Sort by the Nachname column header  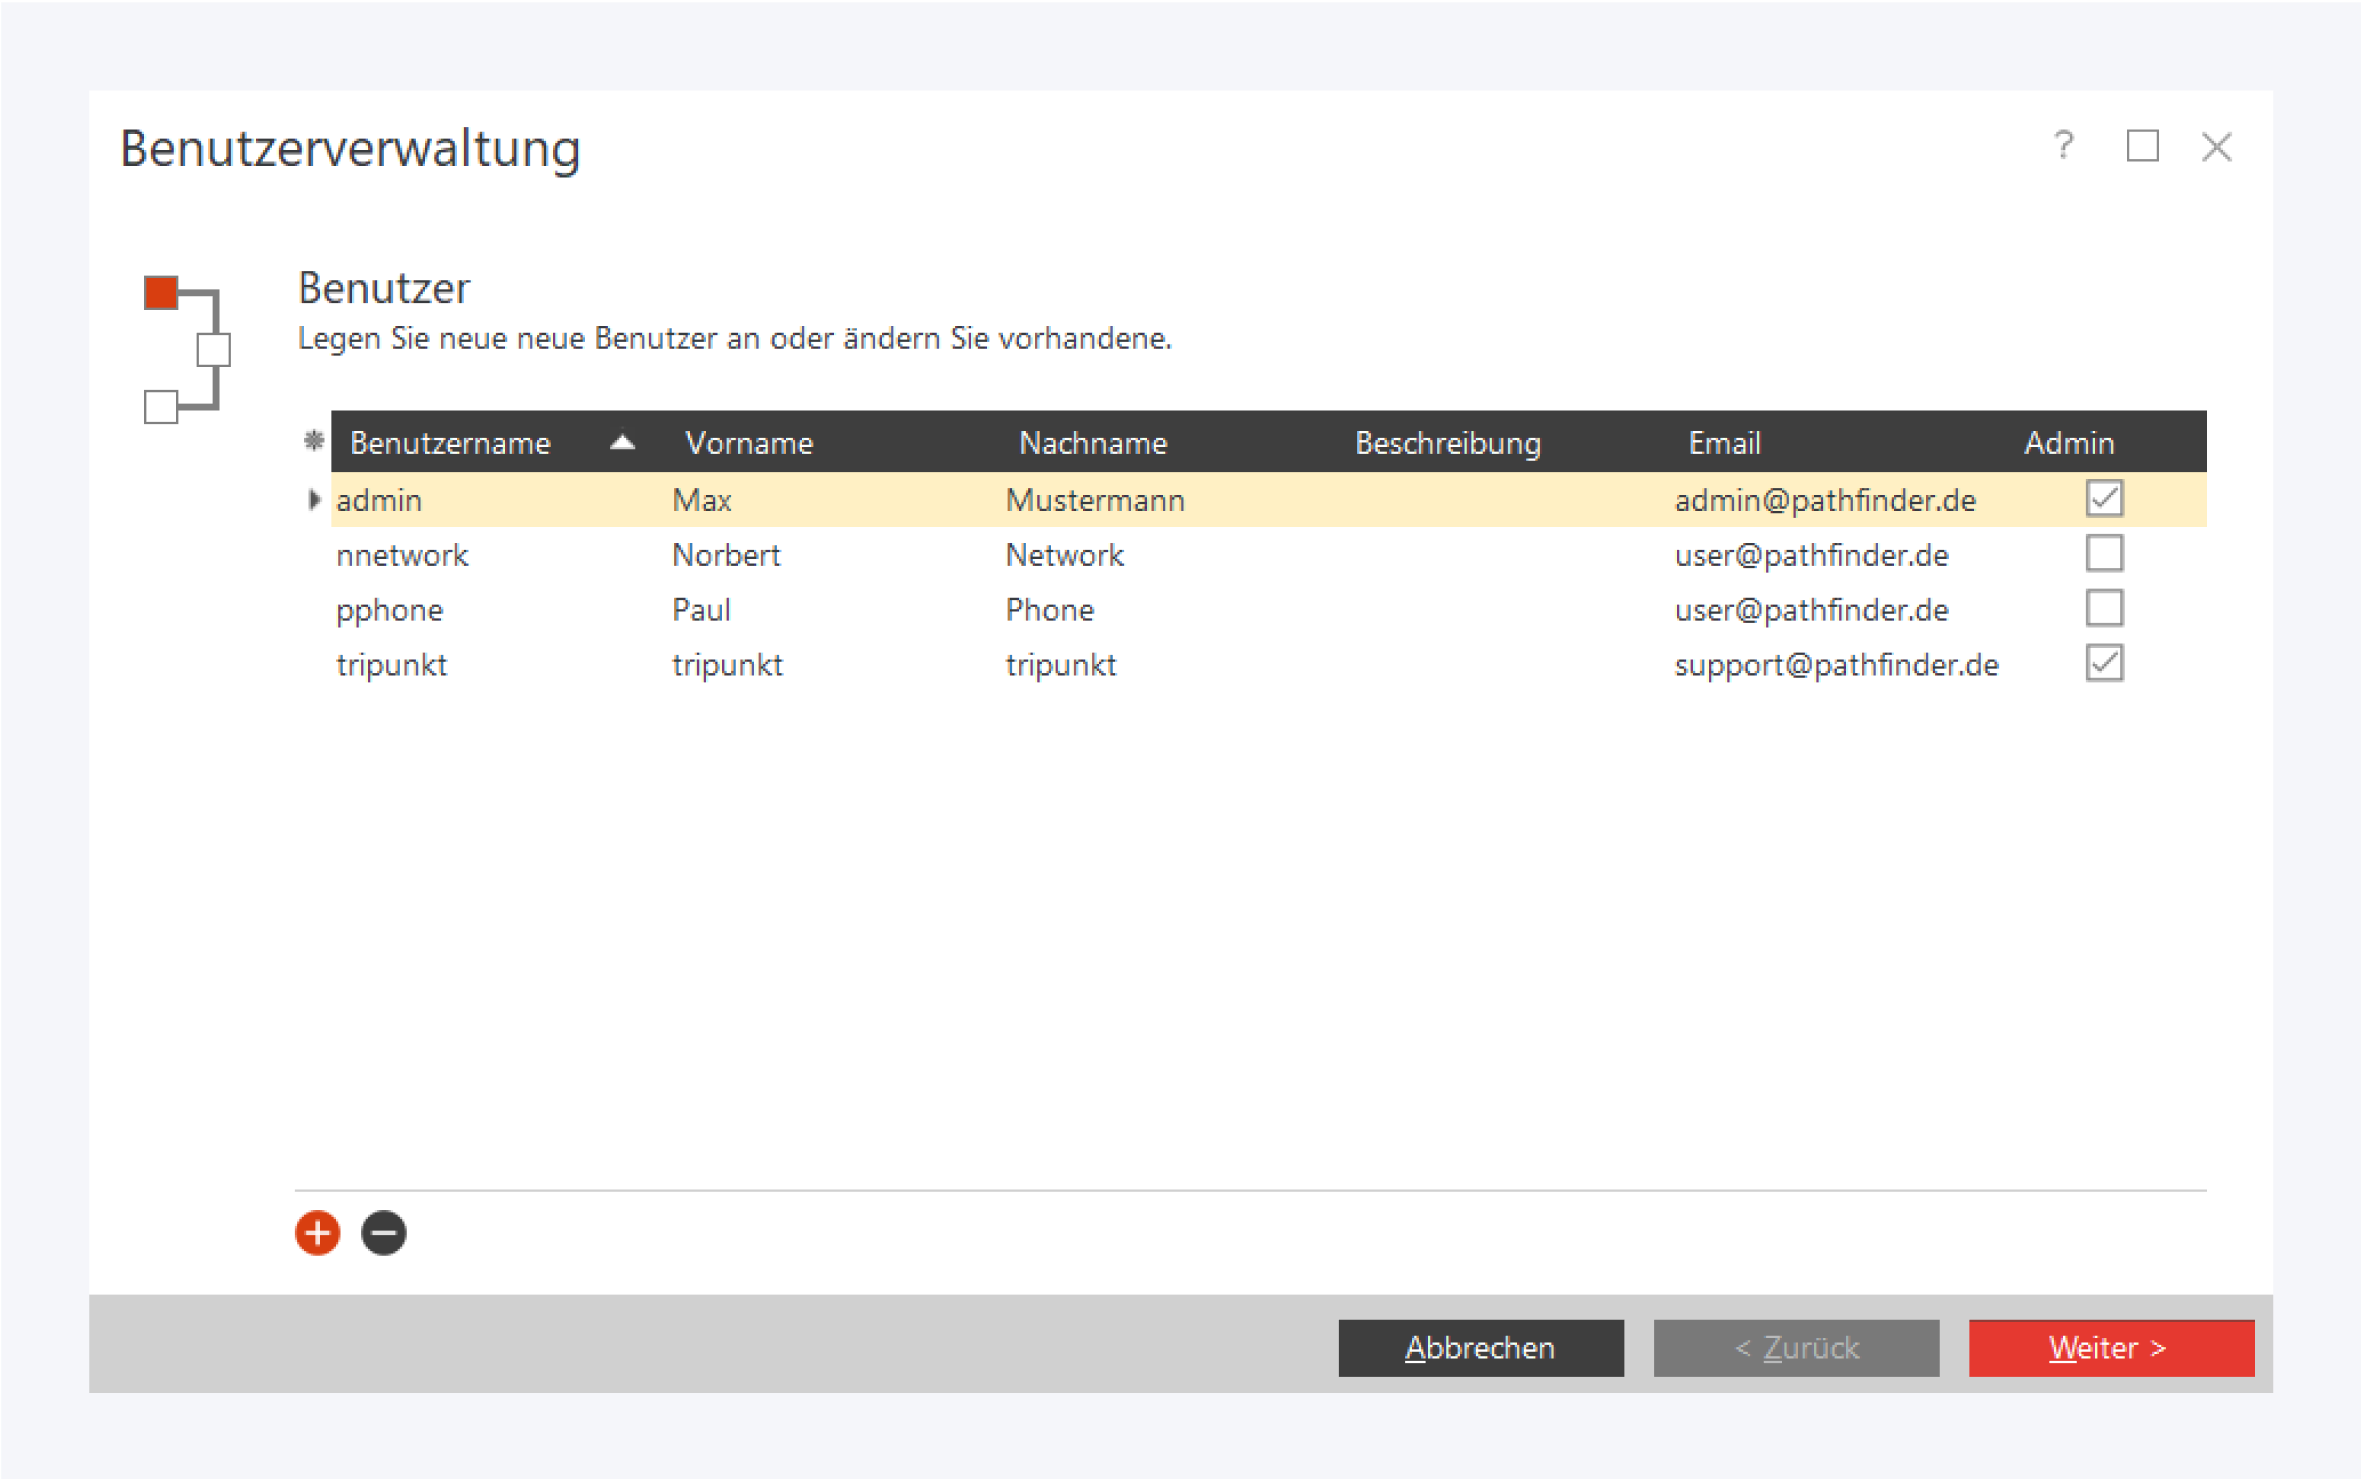(1092, 442)
